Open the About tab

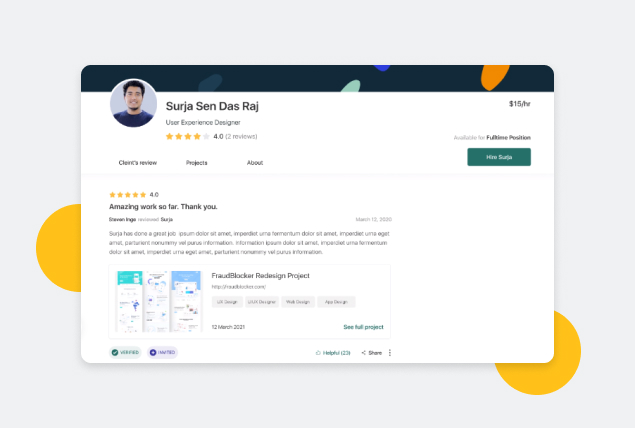(x=255, y=163)
